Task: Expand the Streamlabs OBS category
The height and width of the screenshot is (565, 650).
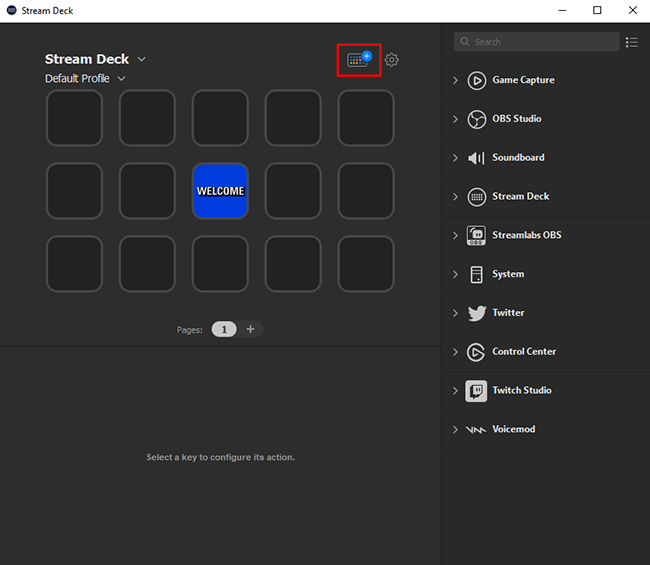Action: click(456, 236)
